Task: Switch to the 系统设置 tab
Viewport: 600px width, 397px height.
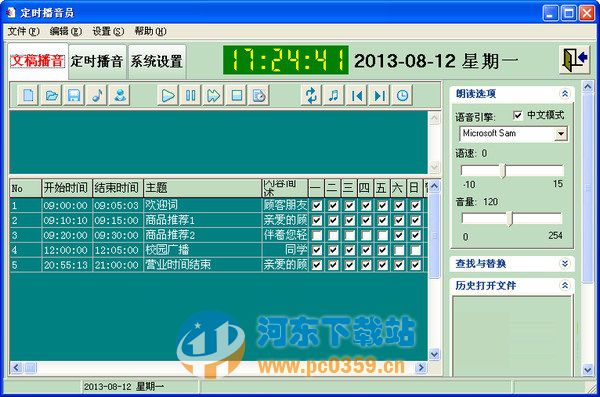Action: pos(157,61)
